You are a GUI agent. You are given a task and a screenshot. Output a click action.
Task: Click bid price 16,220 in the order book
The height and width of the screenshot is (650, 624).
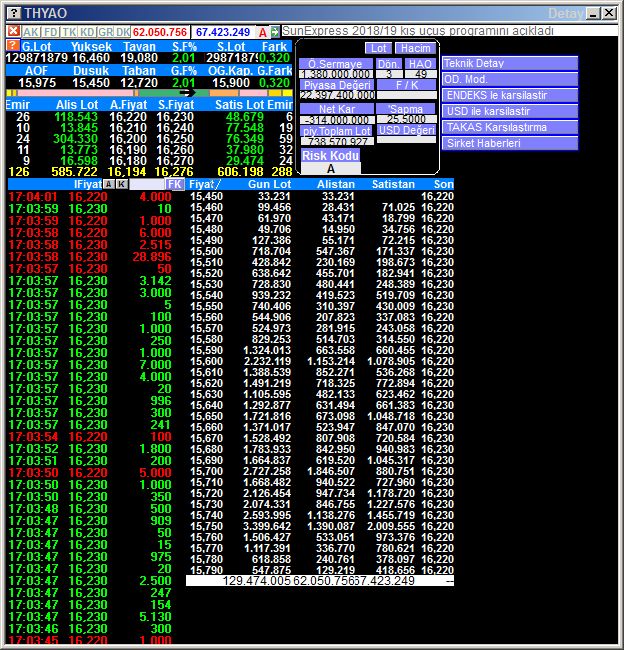[x=128, y=117]
